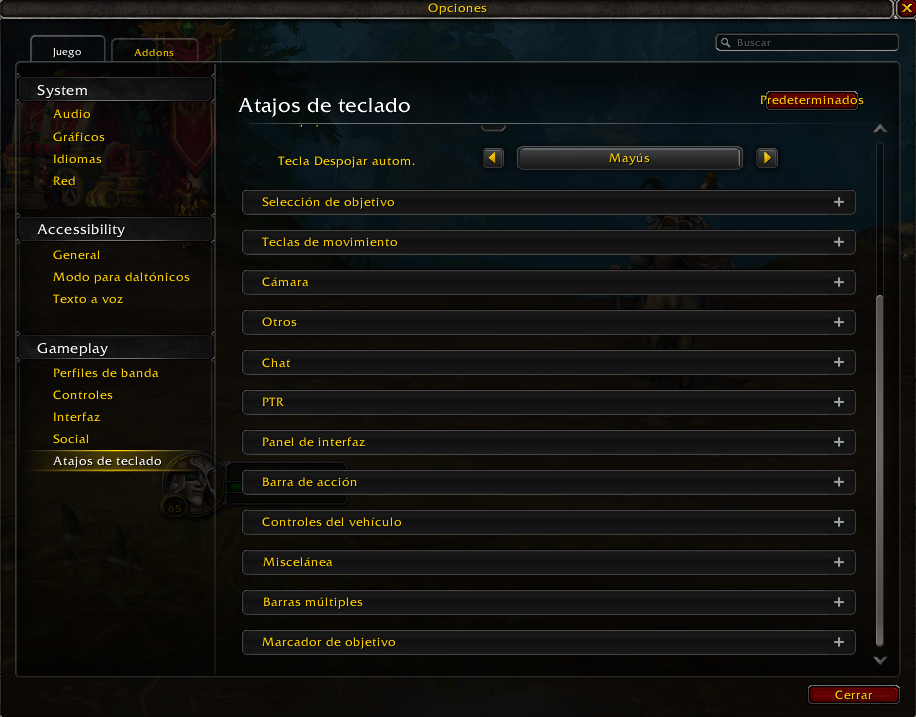This screenshot has height=717, width=916.
Task: Click the Buscar search field
Action: click(x=807, y=43)
